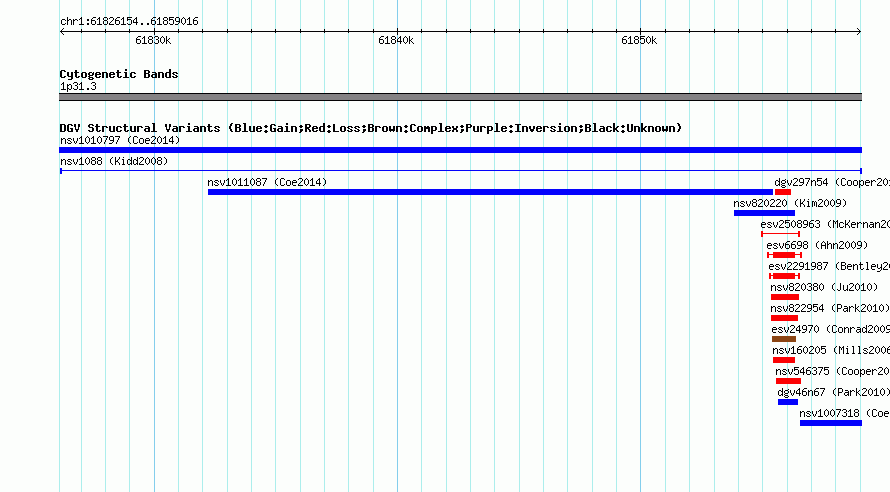
Task: Click the gray 1p31.3 cytogenetic band bar
Action: (x=460, y=97)
